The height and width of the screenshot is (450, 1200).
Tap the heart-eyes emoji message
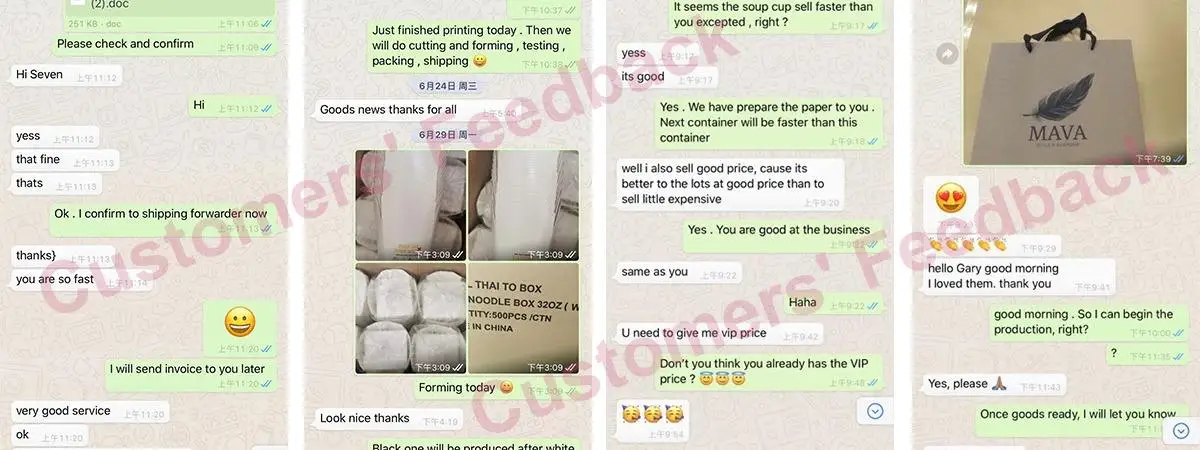pyautogui.click(x=951, y=200)
